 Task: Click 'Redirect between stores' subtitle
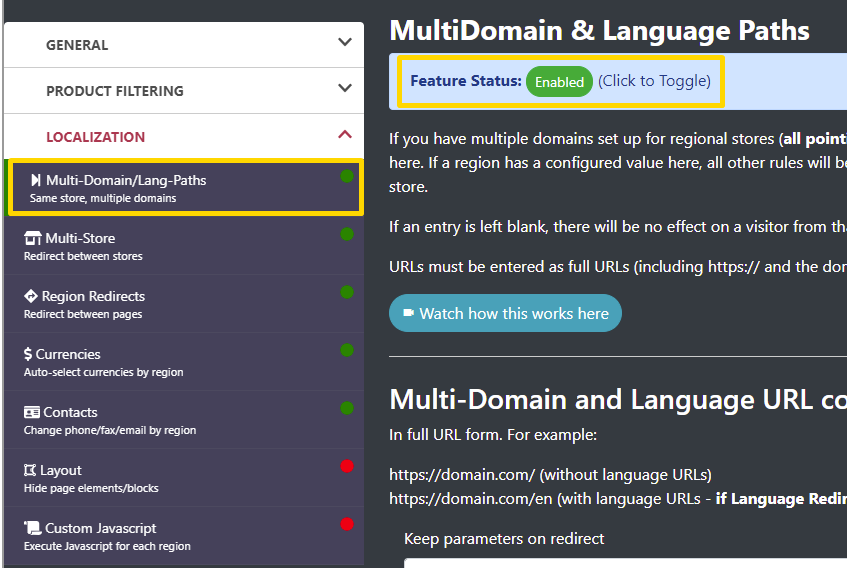tap(83, 256)
